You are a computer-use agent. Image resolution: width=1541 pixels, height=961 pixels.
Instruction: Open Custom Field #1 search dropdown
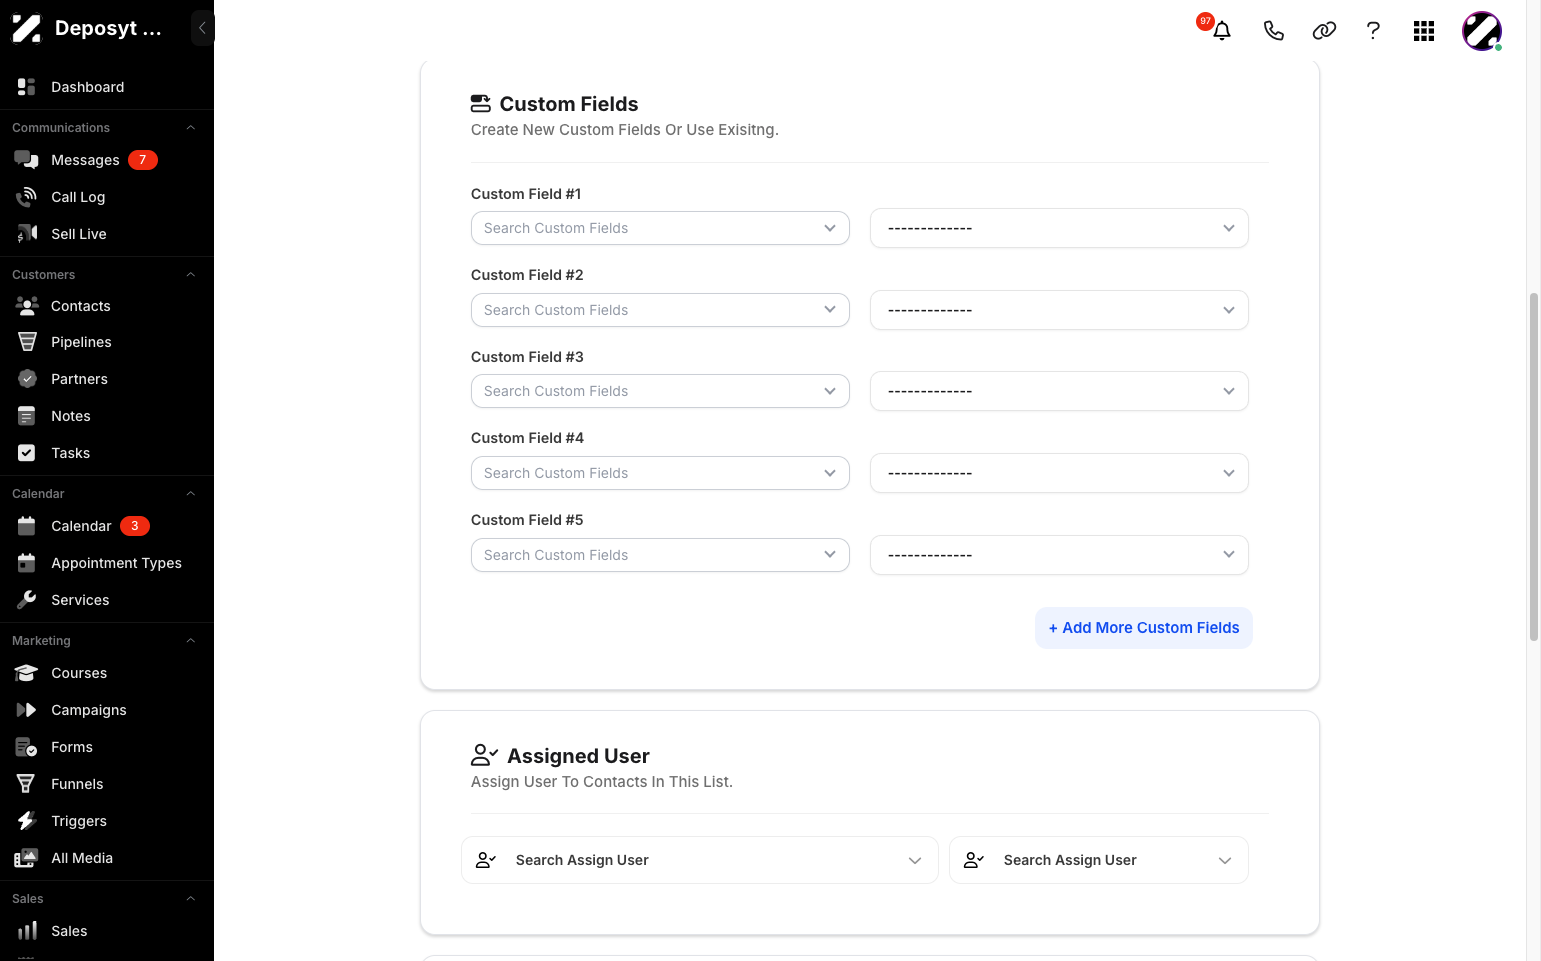click(660, 228)
